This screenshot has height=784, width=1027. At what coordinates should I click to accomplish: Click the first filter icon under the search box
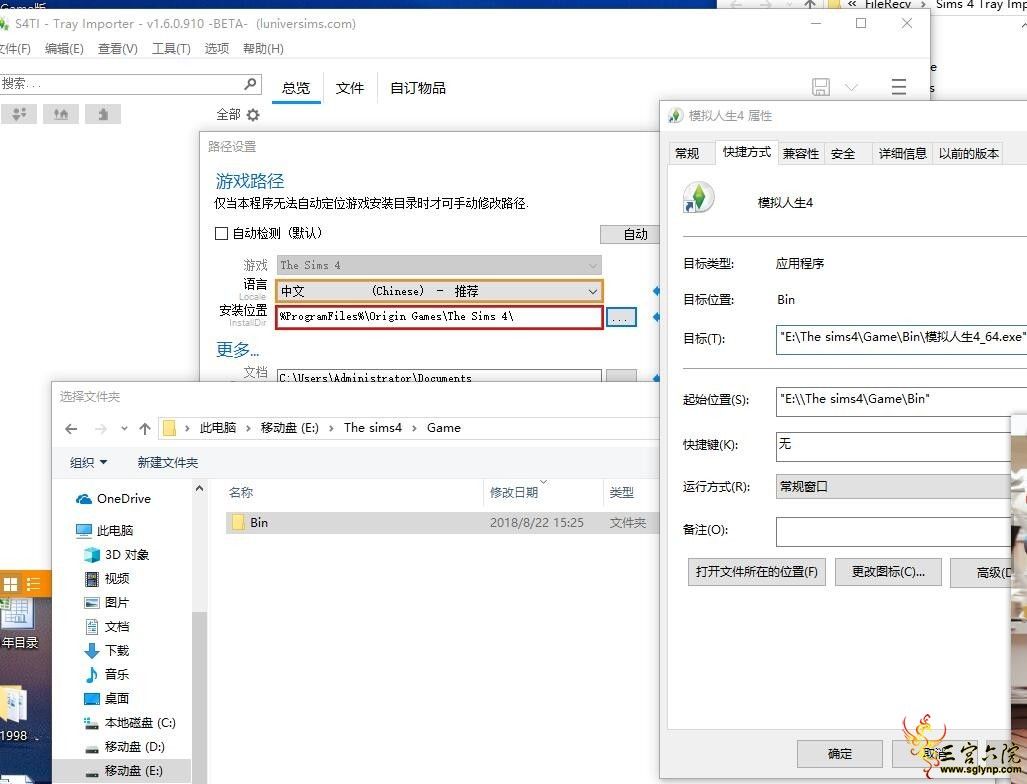[19, 114]
